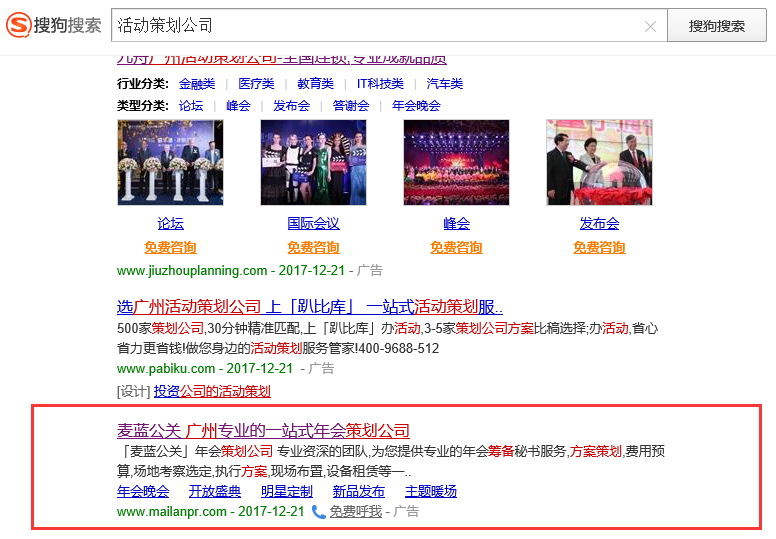Open the 开放盛典 sublink
Screen dimensions: 776x539
click(x=215, y=491)
